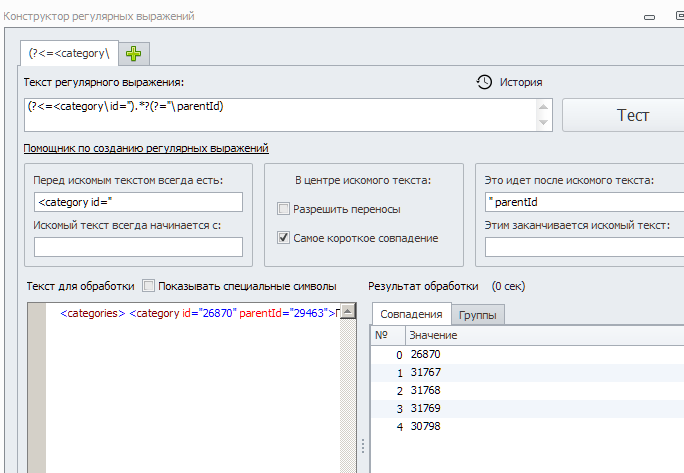This screenshot has width=684, height=473.
Task: Click 'Перед искомым текстом всегда есть' field
Action: pos(138,202)
